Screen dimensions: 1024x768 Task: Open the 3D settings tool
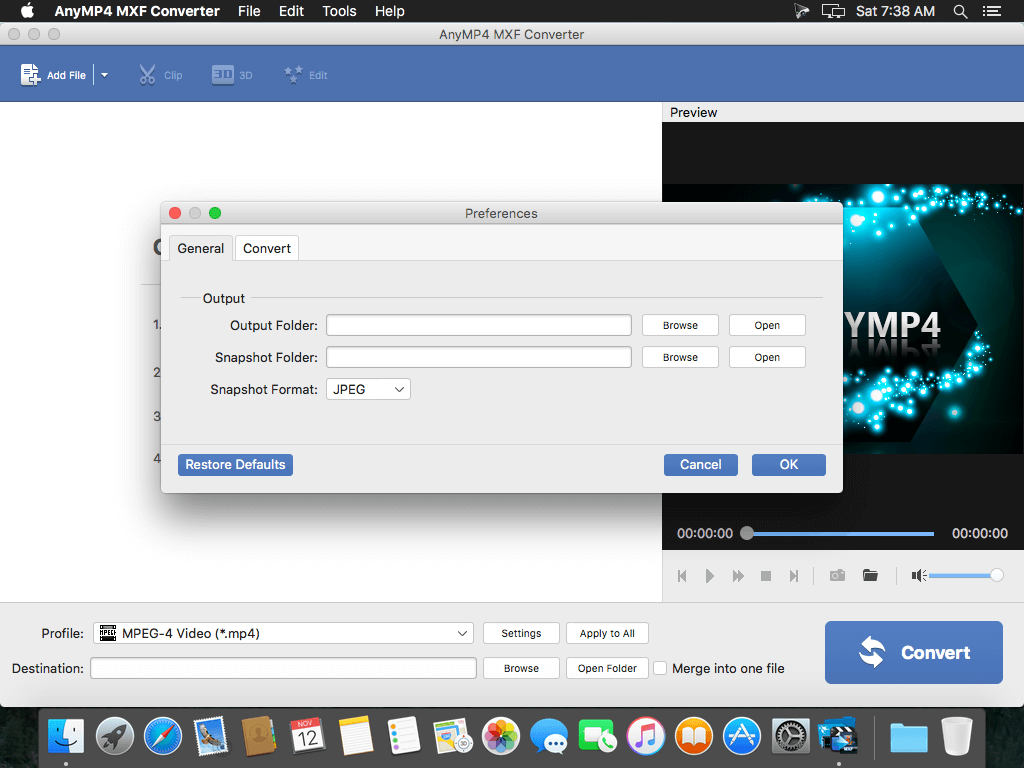(x=223, y=74)
